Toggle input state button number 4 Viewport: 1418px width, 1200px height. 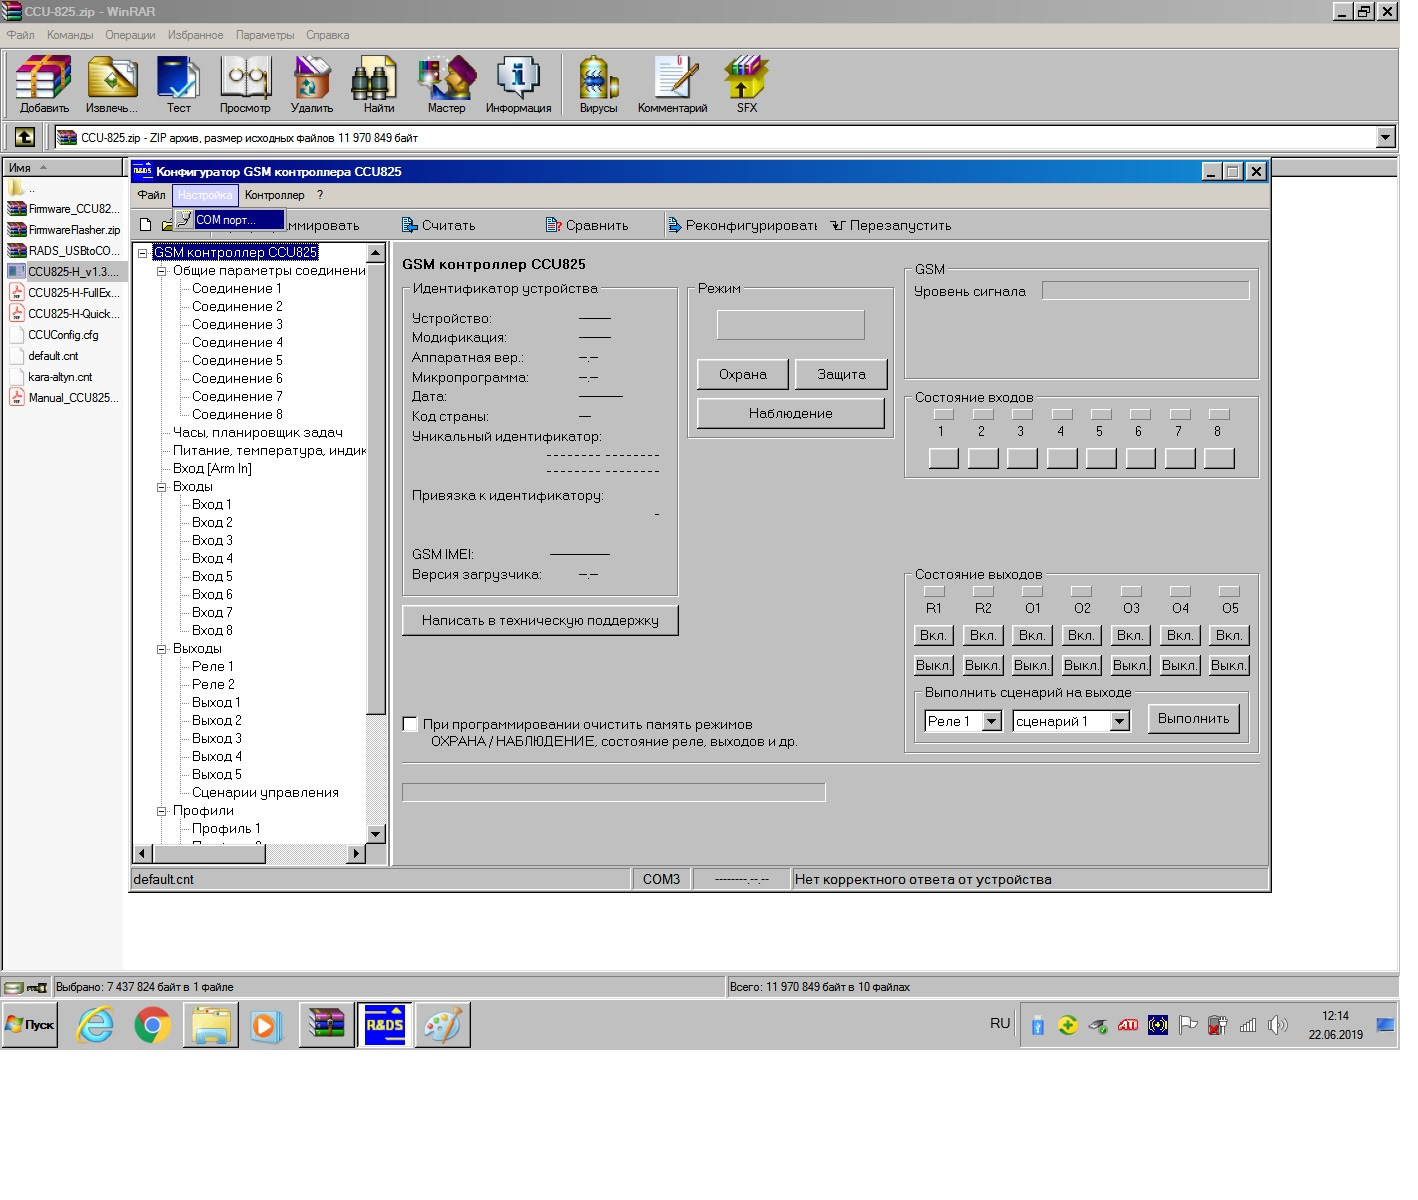[x=1061, y=458]
